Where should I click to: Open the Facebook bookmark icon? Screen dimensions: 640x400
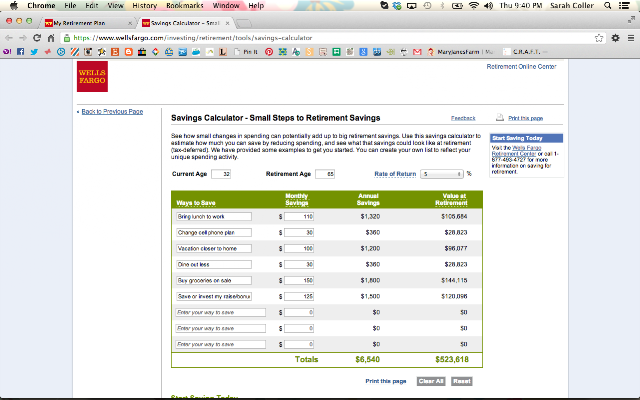pos(20,52)
